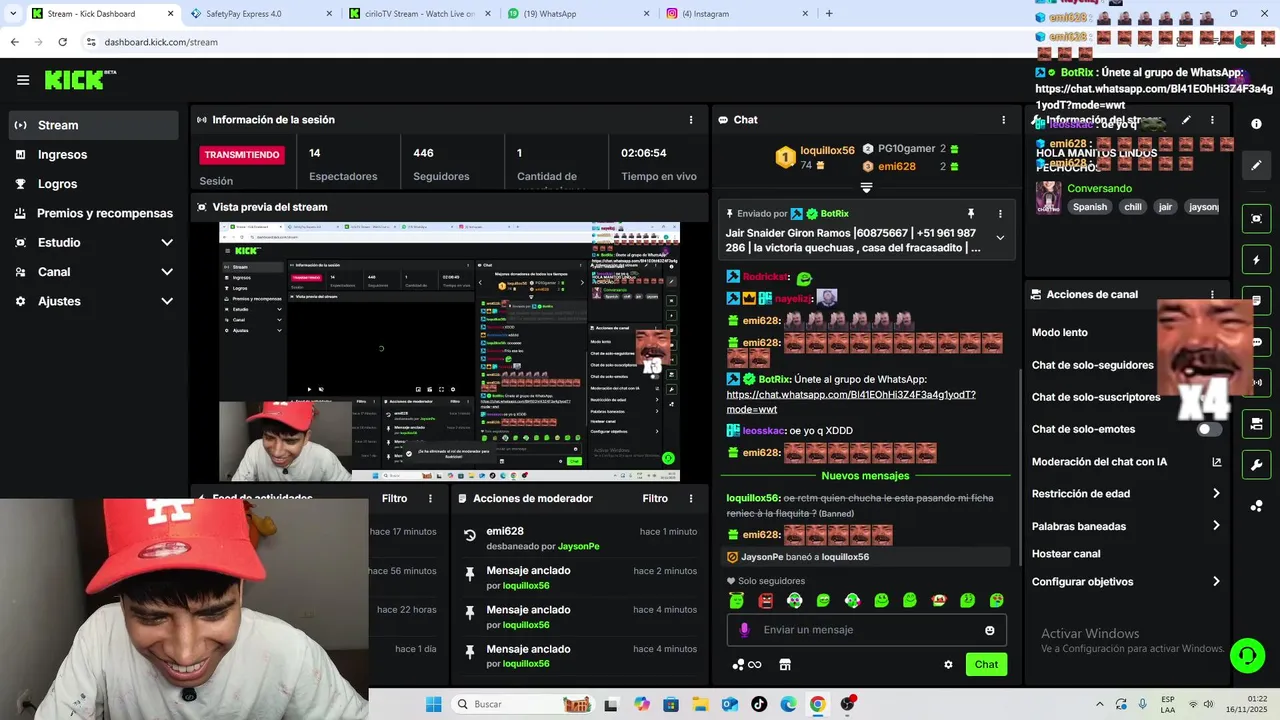This screenshot has width=1280, height=720.
Task: Click JaysonPe in emi628 unban entry
Action: (578, 547)
